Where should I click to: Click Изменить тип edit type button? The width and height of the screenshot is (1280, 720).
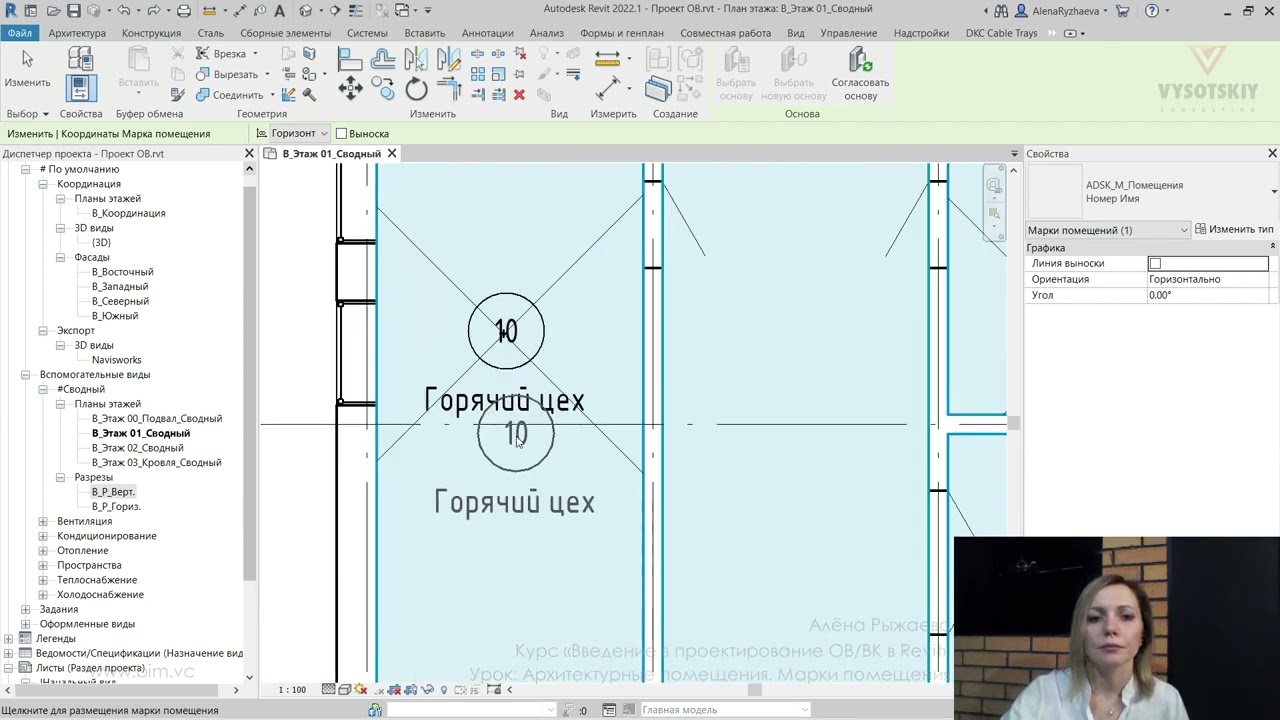point(1234,230)
